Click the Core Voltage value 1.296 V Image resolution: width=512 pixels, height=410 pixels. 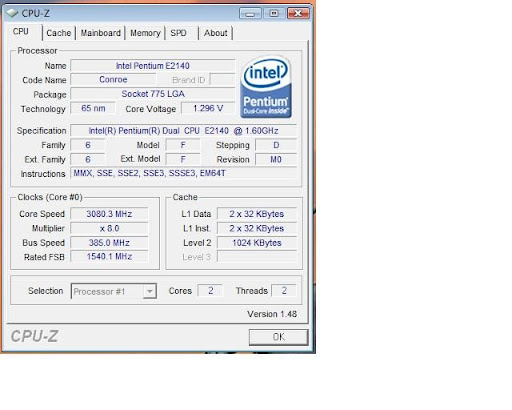208,108
